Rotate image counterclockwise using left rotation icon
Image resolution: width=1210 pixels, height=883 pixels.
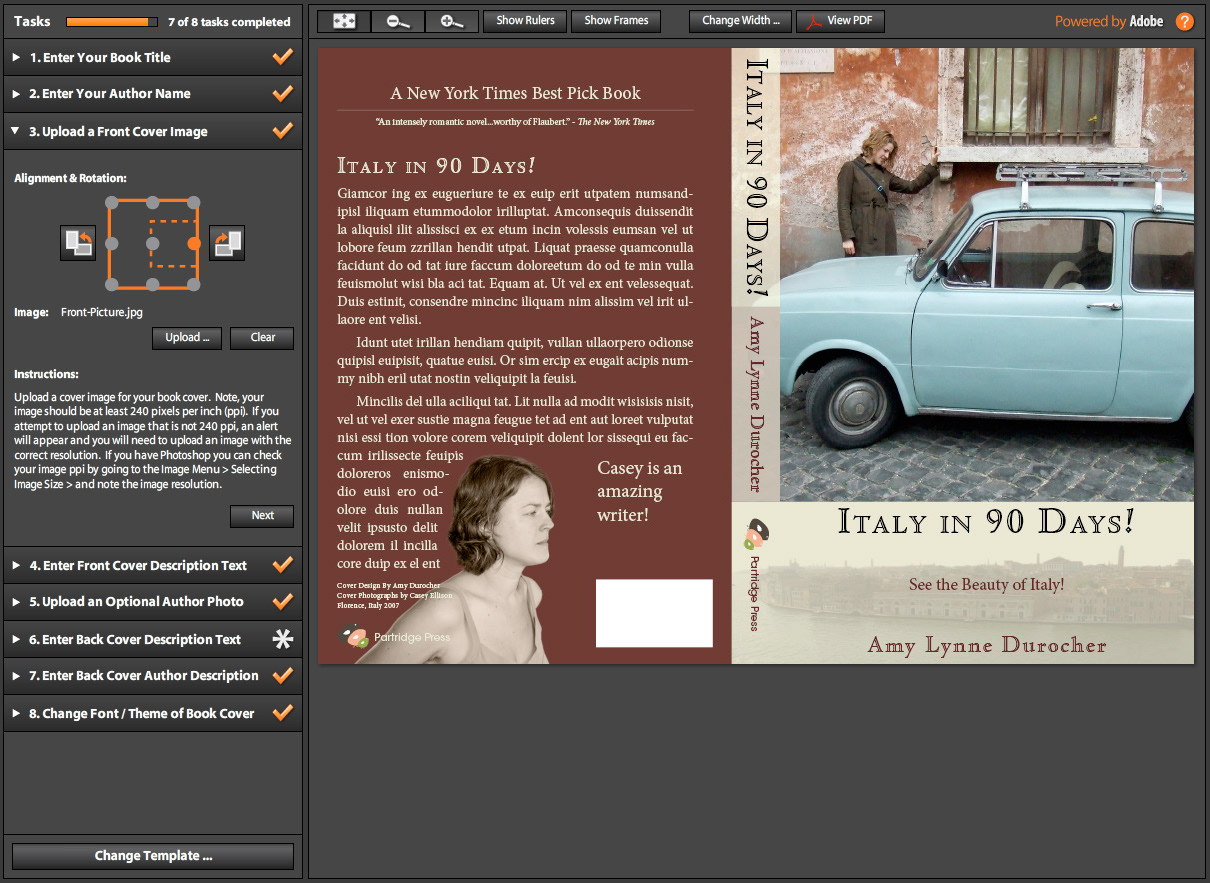pyautogui.click(x=78, y=243)
